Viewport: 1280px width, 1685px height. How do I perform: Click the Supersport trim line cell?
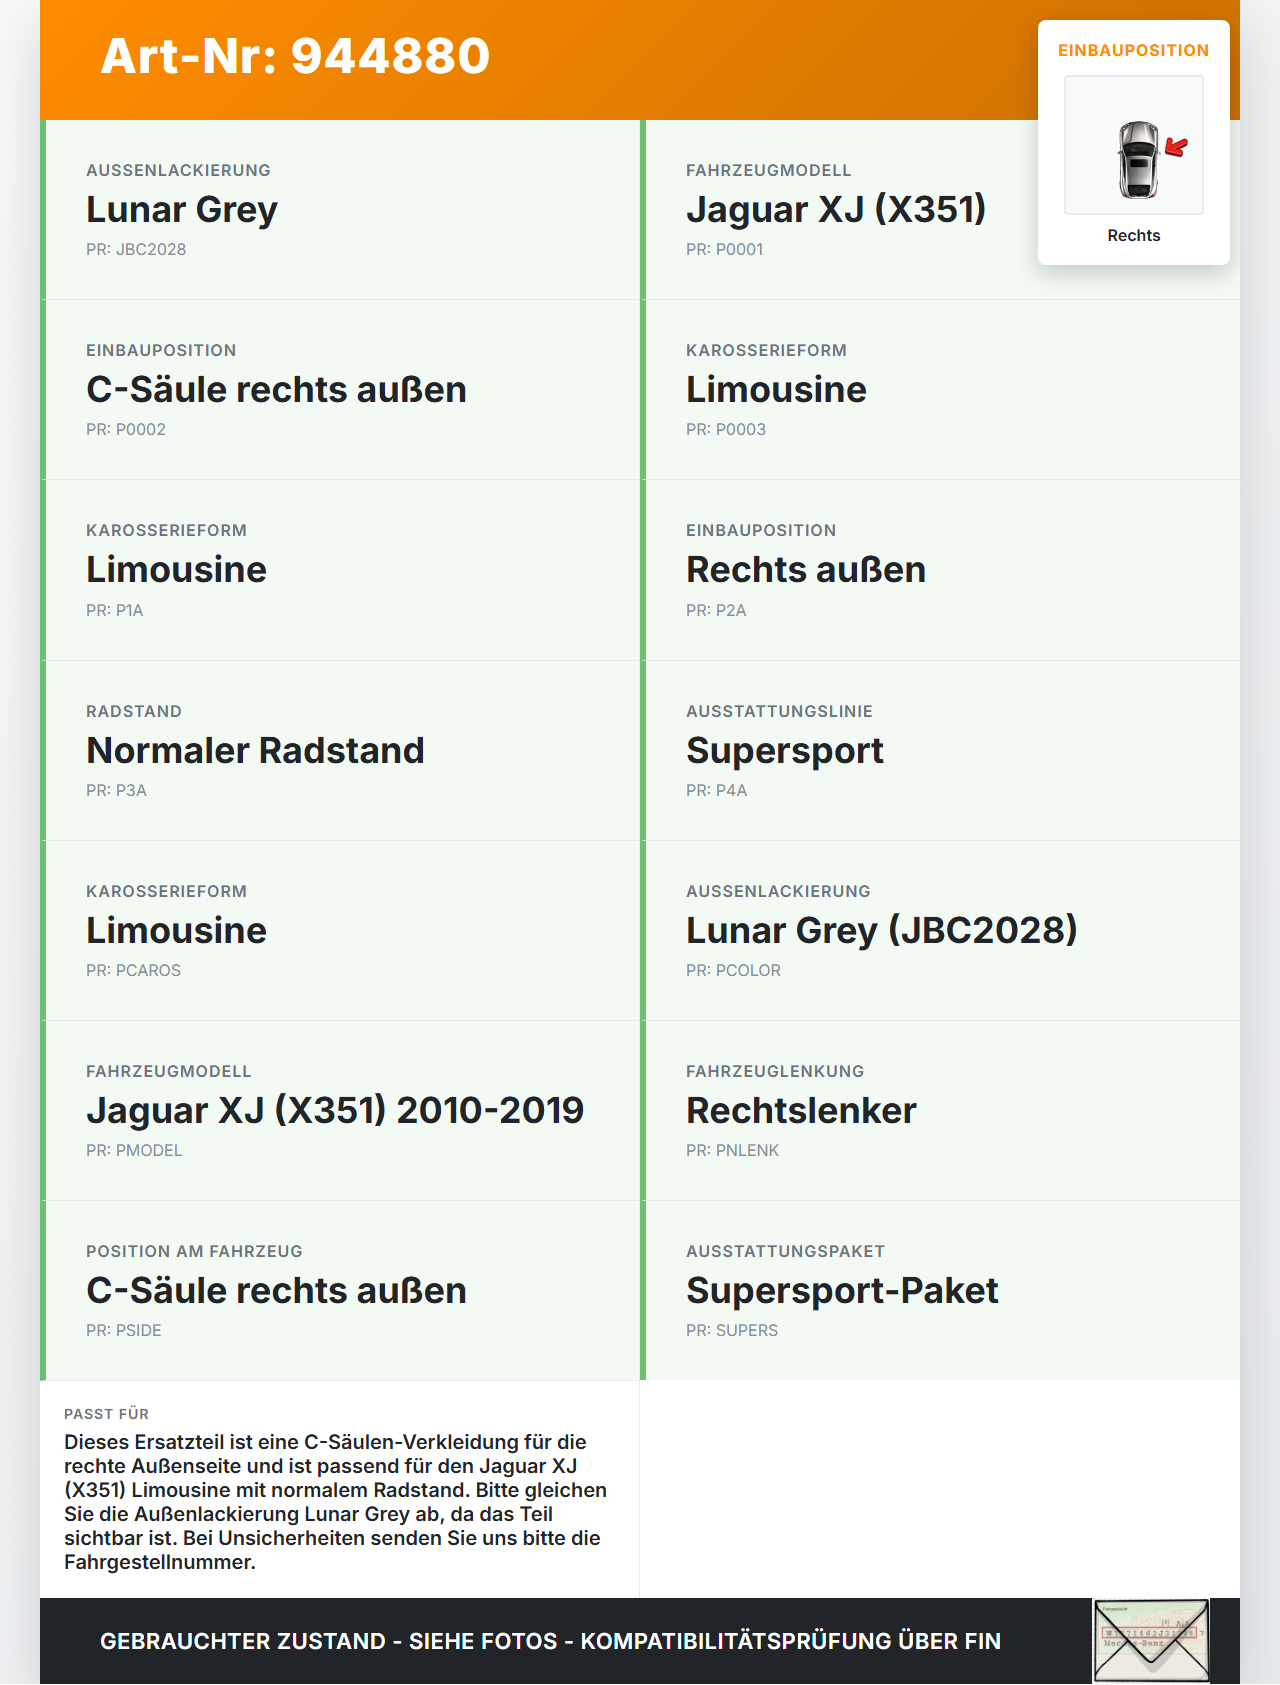coord(940,751)
